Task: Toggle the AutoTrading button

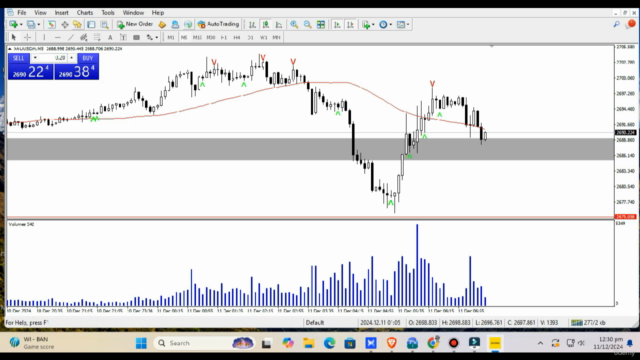Action: click(218, 24)
